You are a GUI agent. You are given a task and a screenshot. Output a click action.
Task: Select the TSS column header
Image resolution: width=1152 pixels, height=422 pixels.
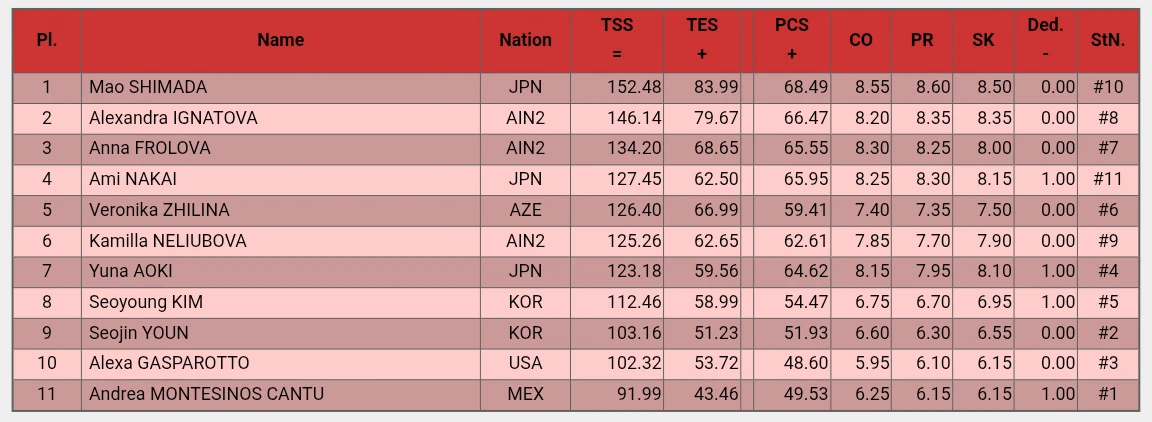(x=617, y=40)
